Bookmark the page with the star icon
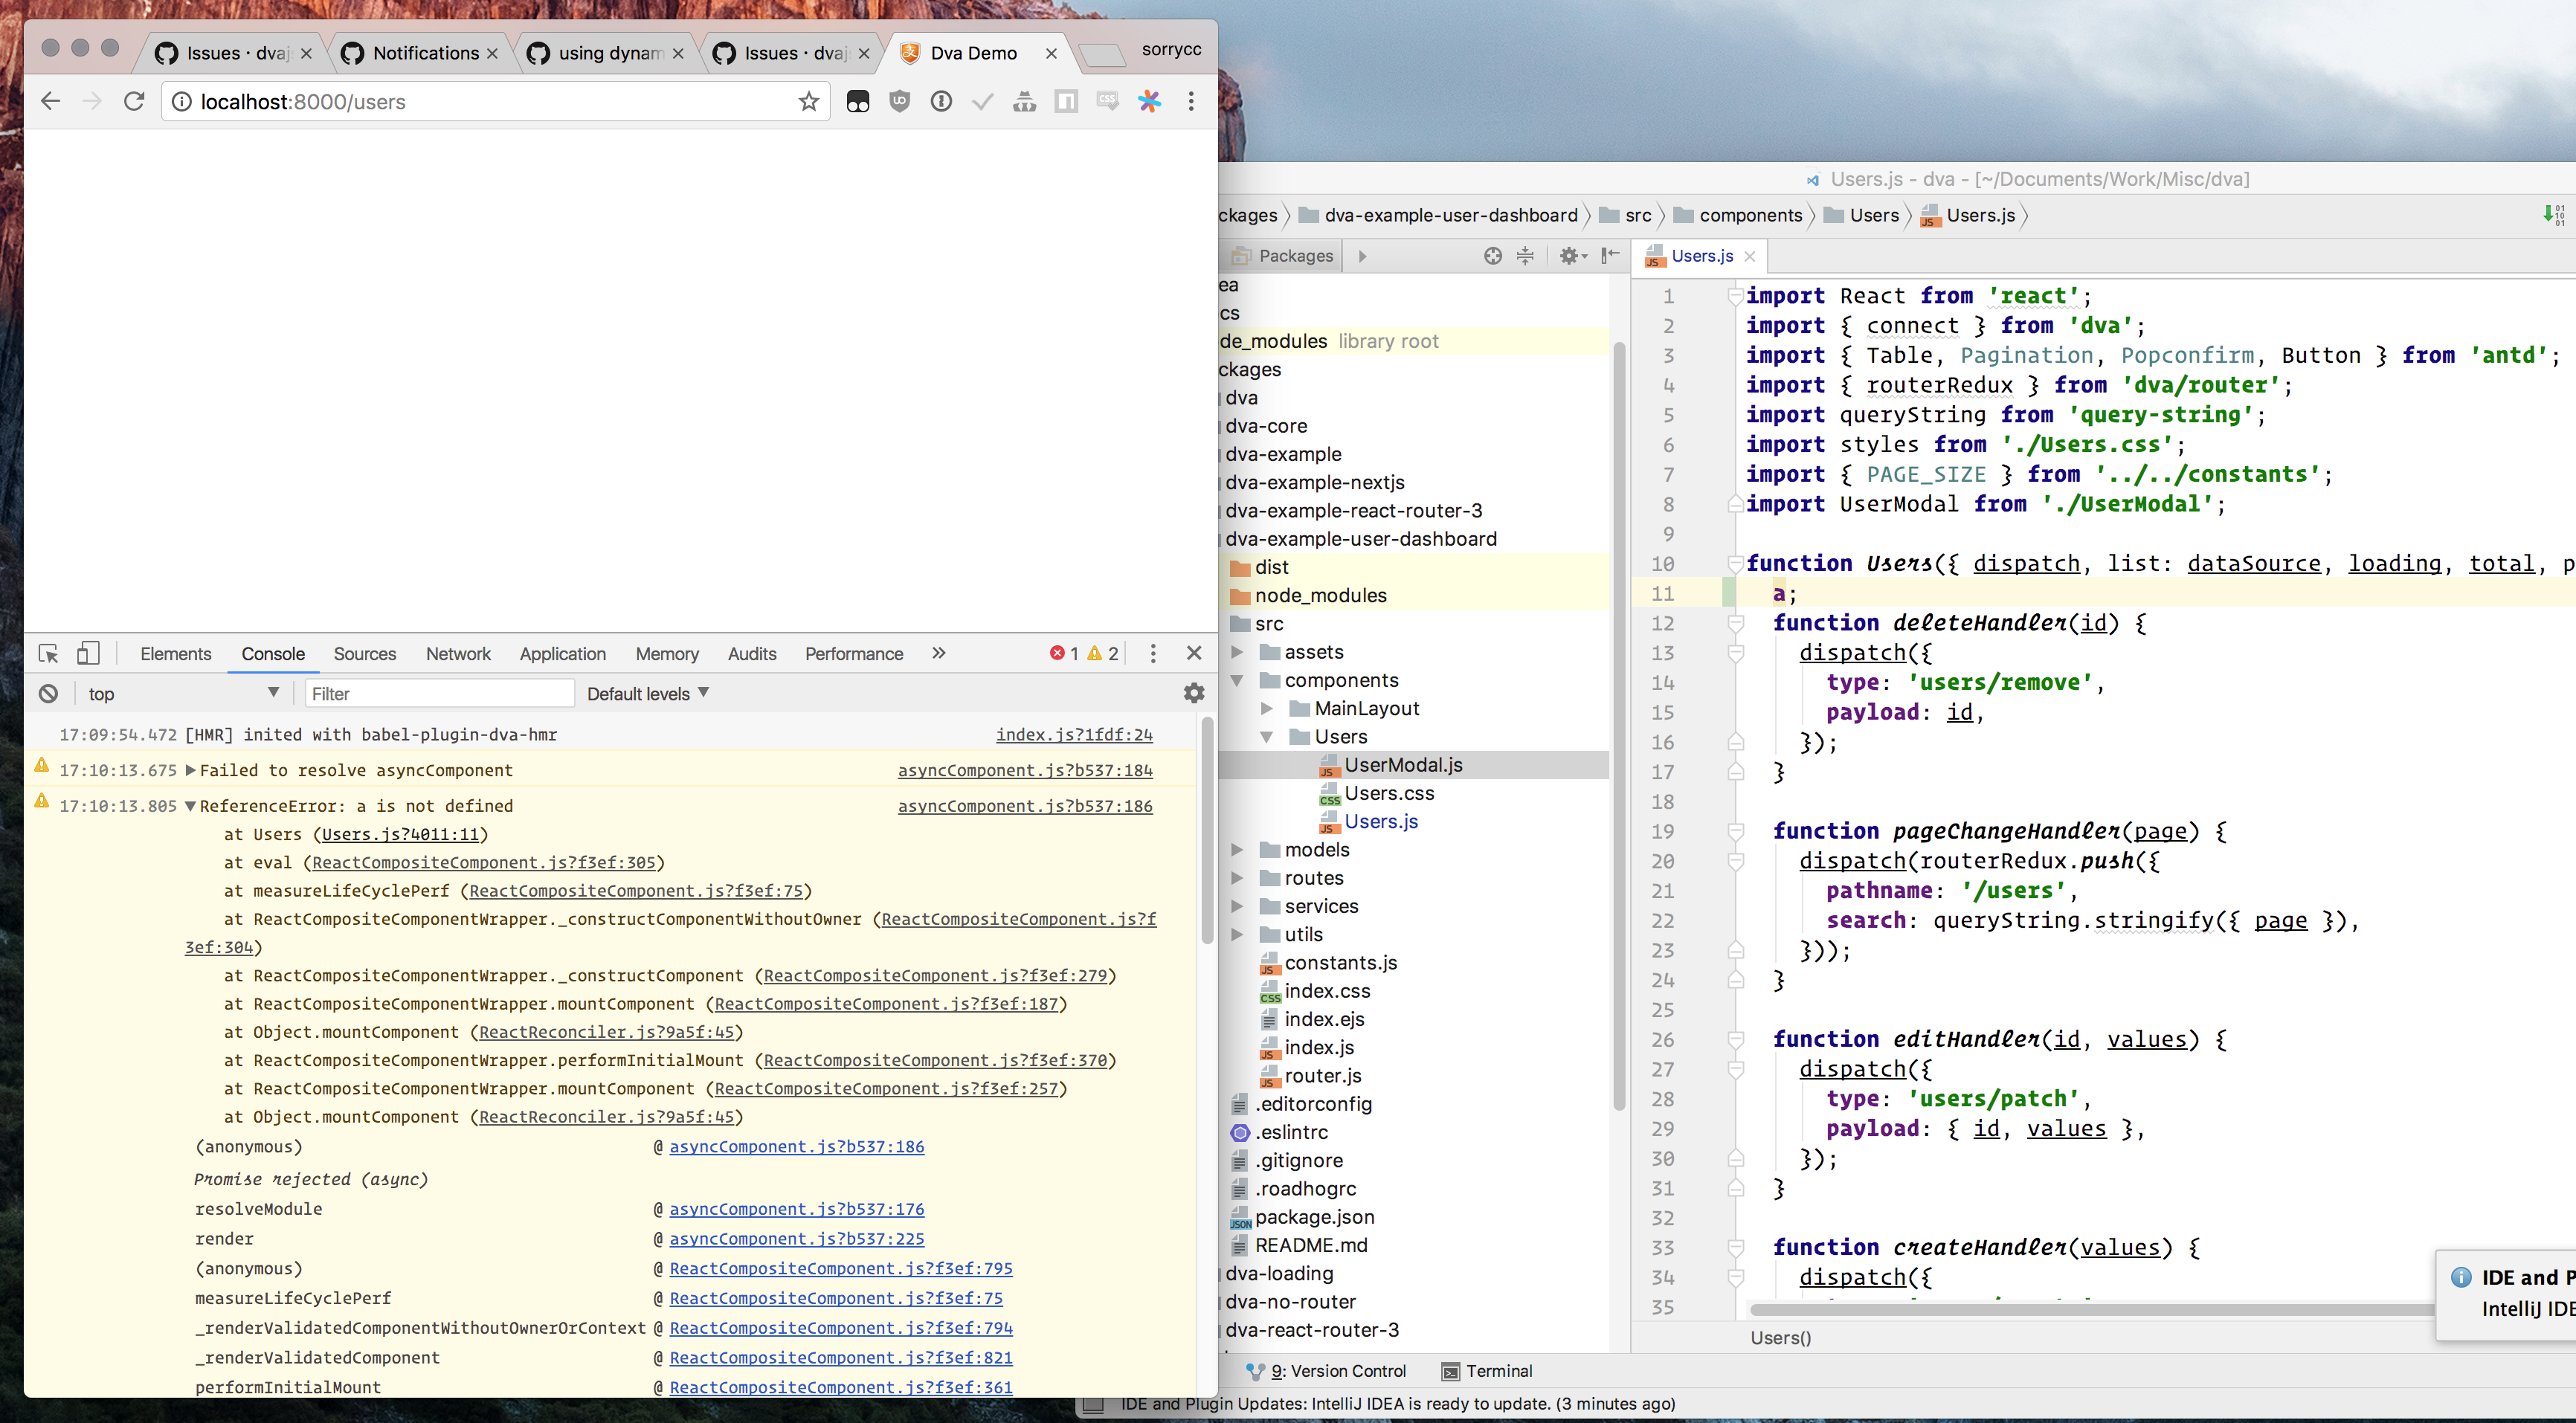 coord(809,101)
